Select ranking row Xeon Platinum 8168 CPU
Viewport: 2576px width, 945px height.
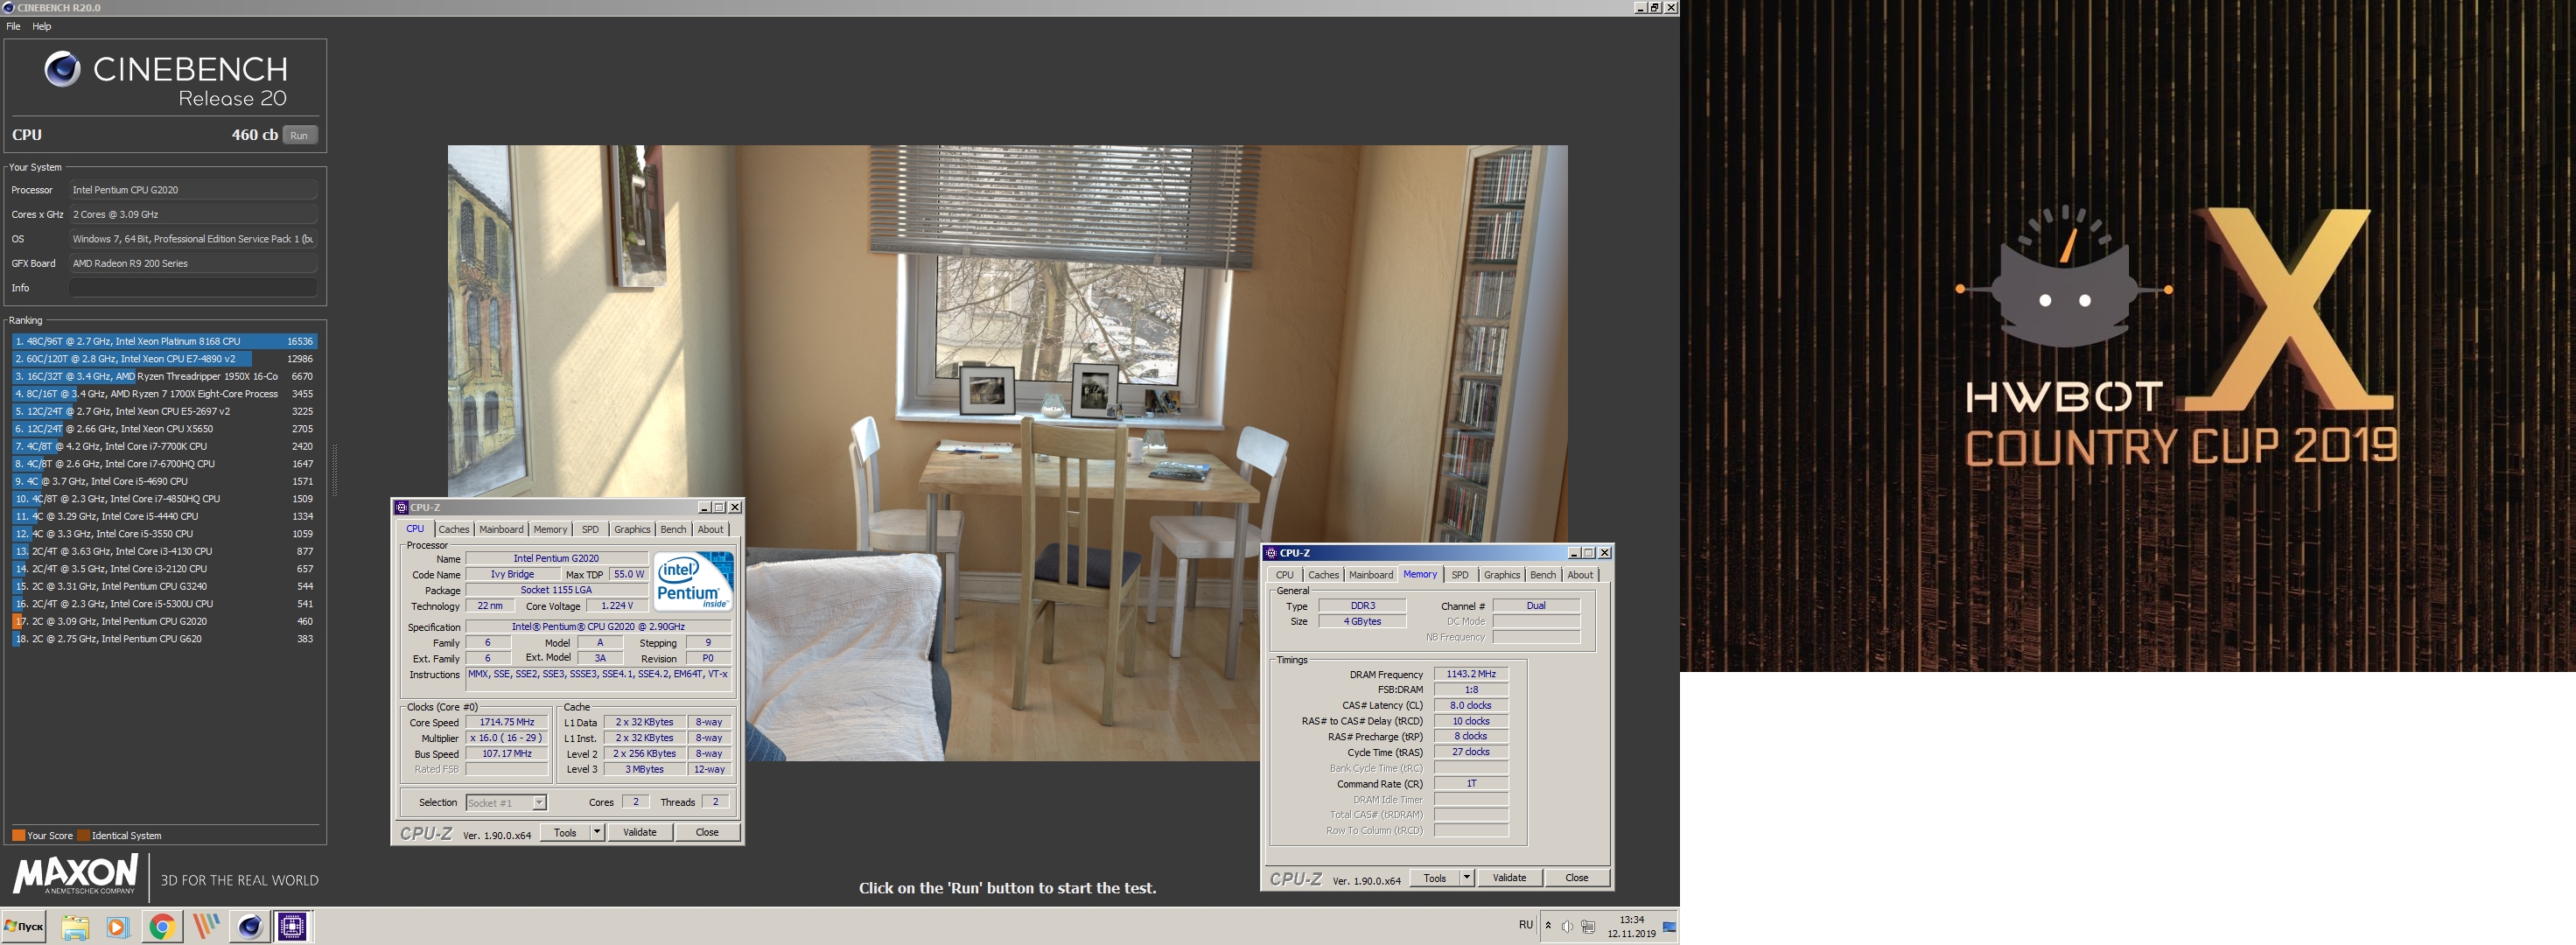[x=164, y=341]
